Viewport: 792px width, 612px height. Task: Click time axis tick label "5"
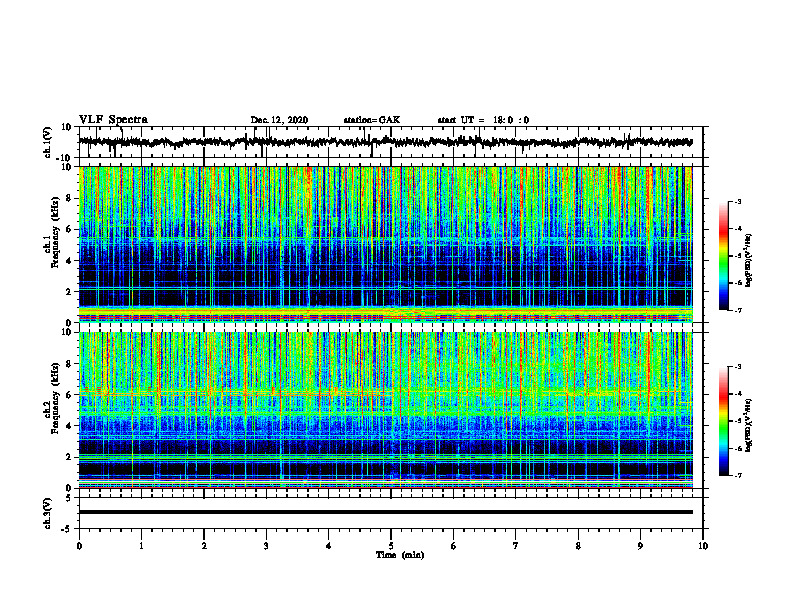391,546
